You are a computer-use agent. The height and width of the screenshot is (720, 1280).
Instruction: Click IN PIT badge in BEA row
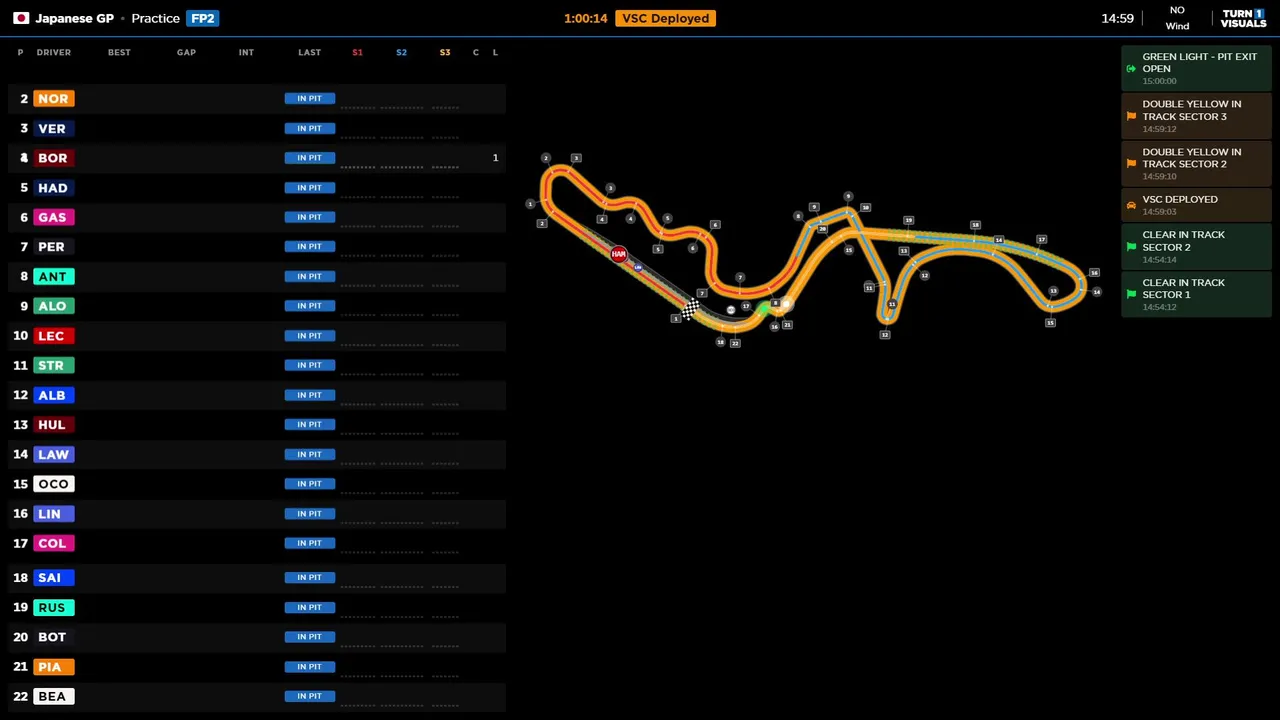[309, 696]
